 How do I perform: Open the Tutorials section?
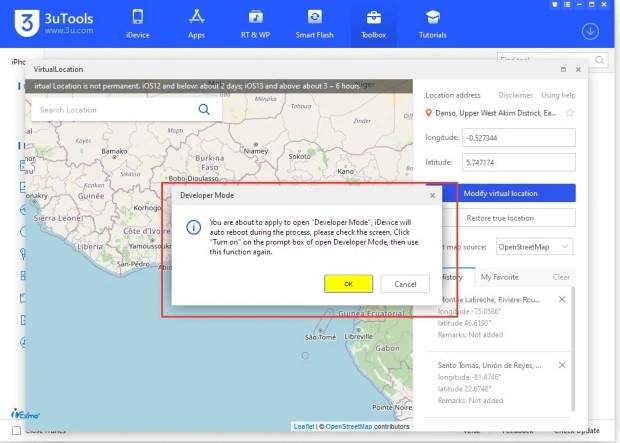click(x=433, y=24)
